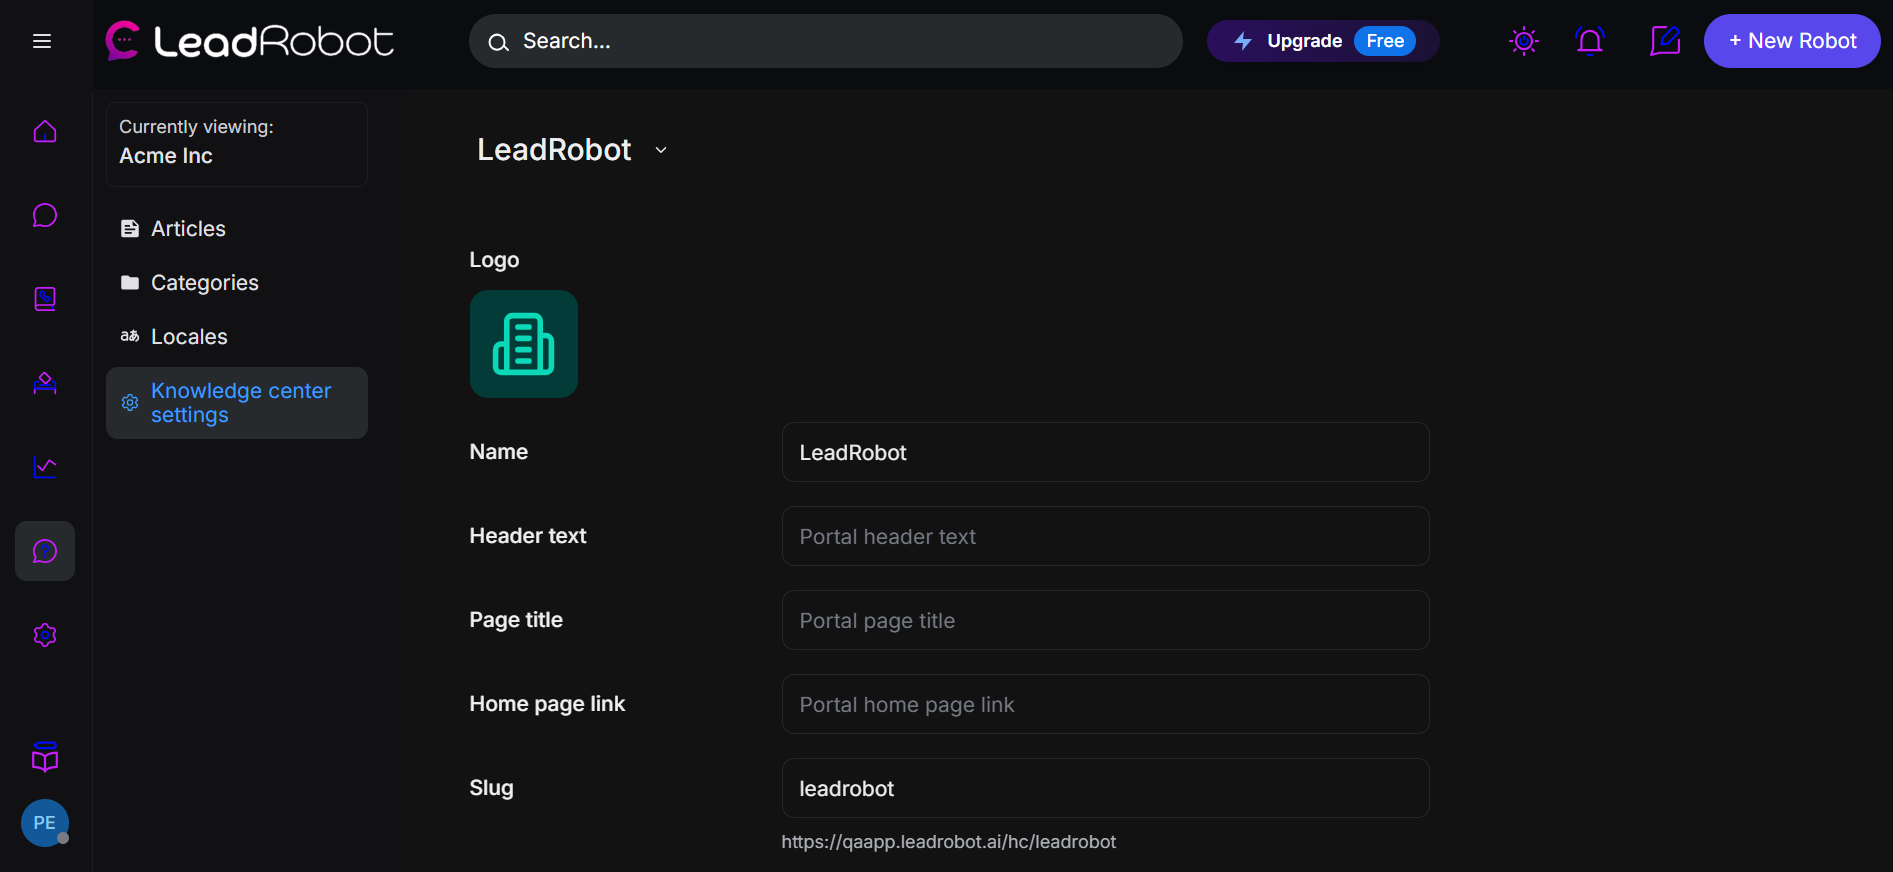This screenshot has height=872, width=1893.
Task: Open the Categories section
Action: (237, 283)
